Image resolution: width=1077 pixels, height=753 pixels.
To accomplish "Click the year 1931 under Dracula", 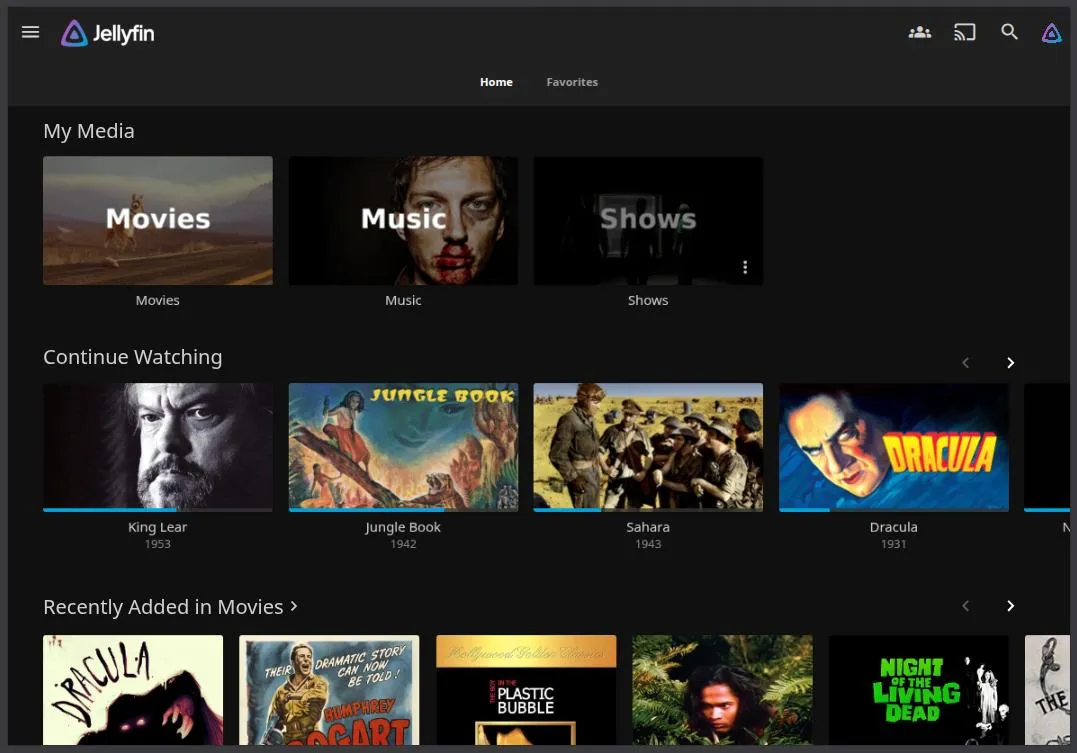I will [894, 543].
